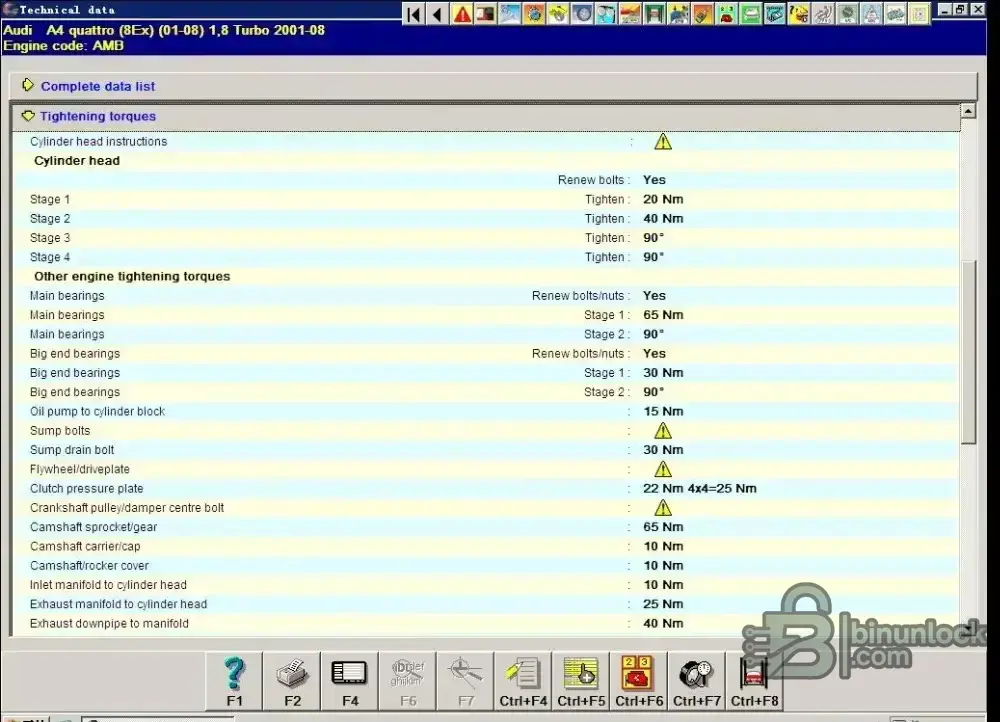This screenshot has width=1000, height=722.
Task: Print the data with the F2 printer button
Action: point(292,681)
